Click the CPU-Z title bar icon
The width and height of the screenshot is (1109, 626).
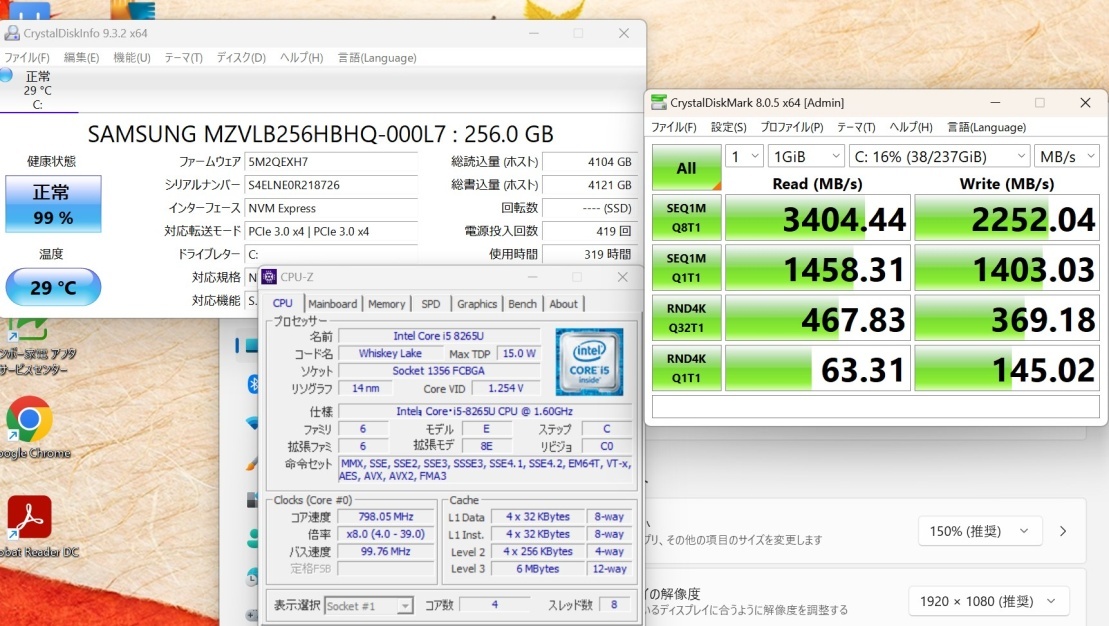[x=269, y=277]
